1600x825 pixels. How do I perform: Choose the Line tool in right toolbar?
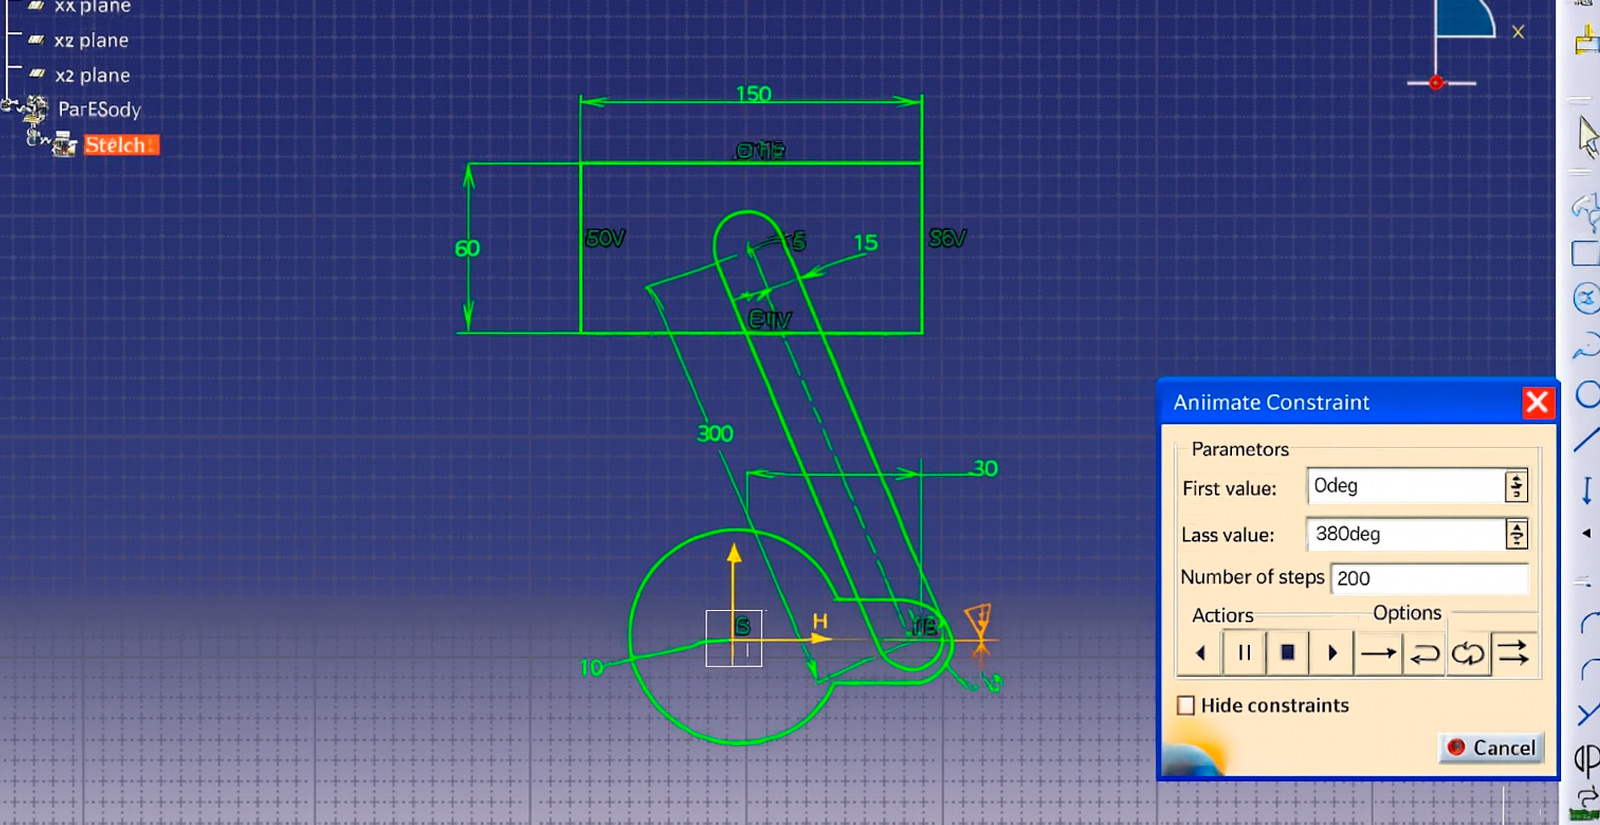[1587, 439]
